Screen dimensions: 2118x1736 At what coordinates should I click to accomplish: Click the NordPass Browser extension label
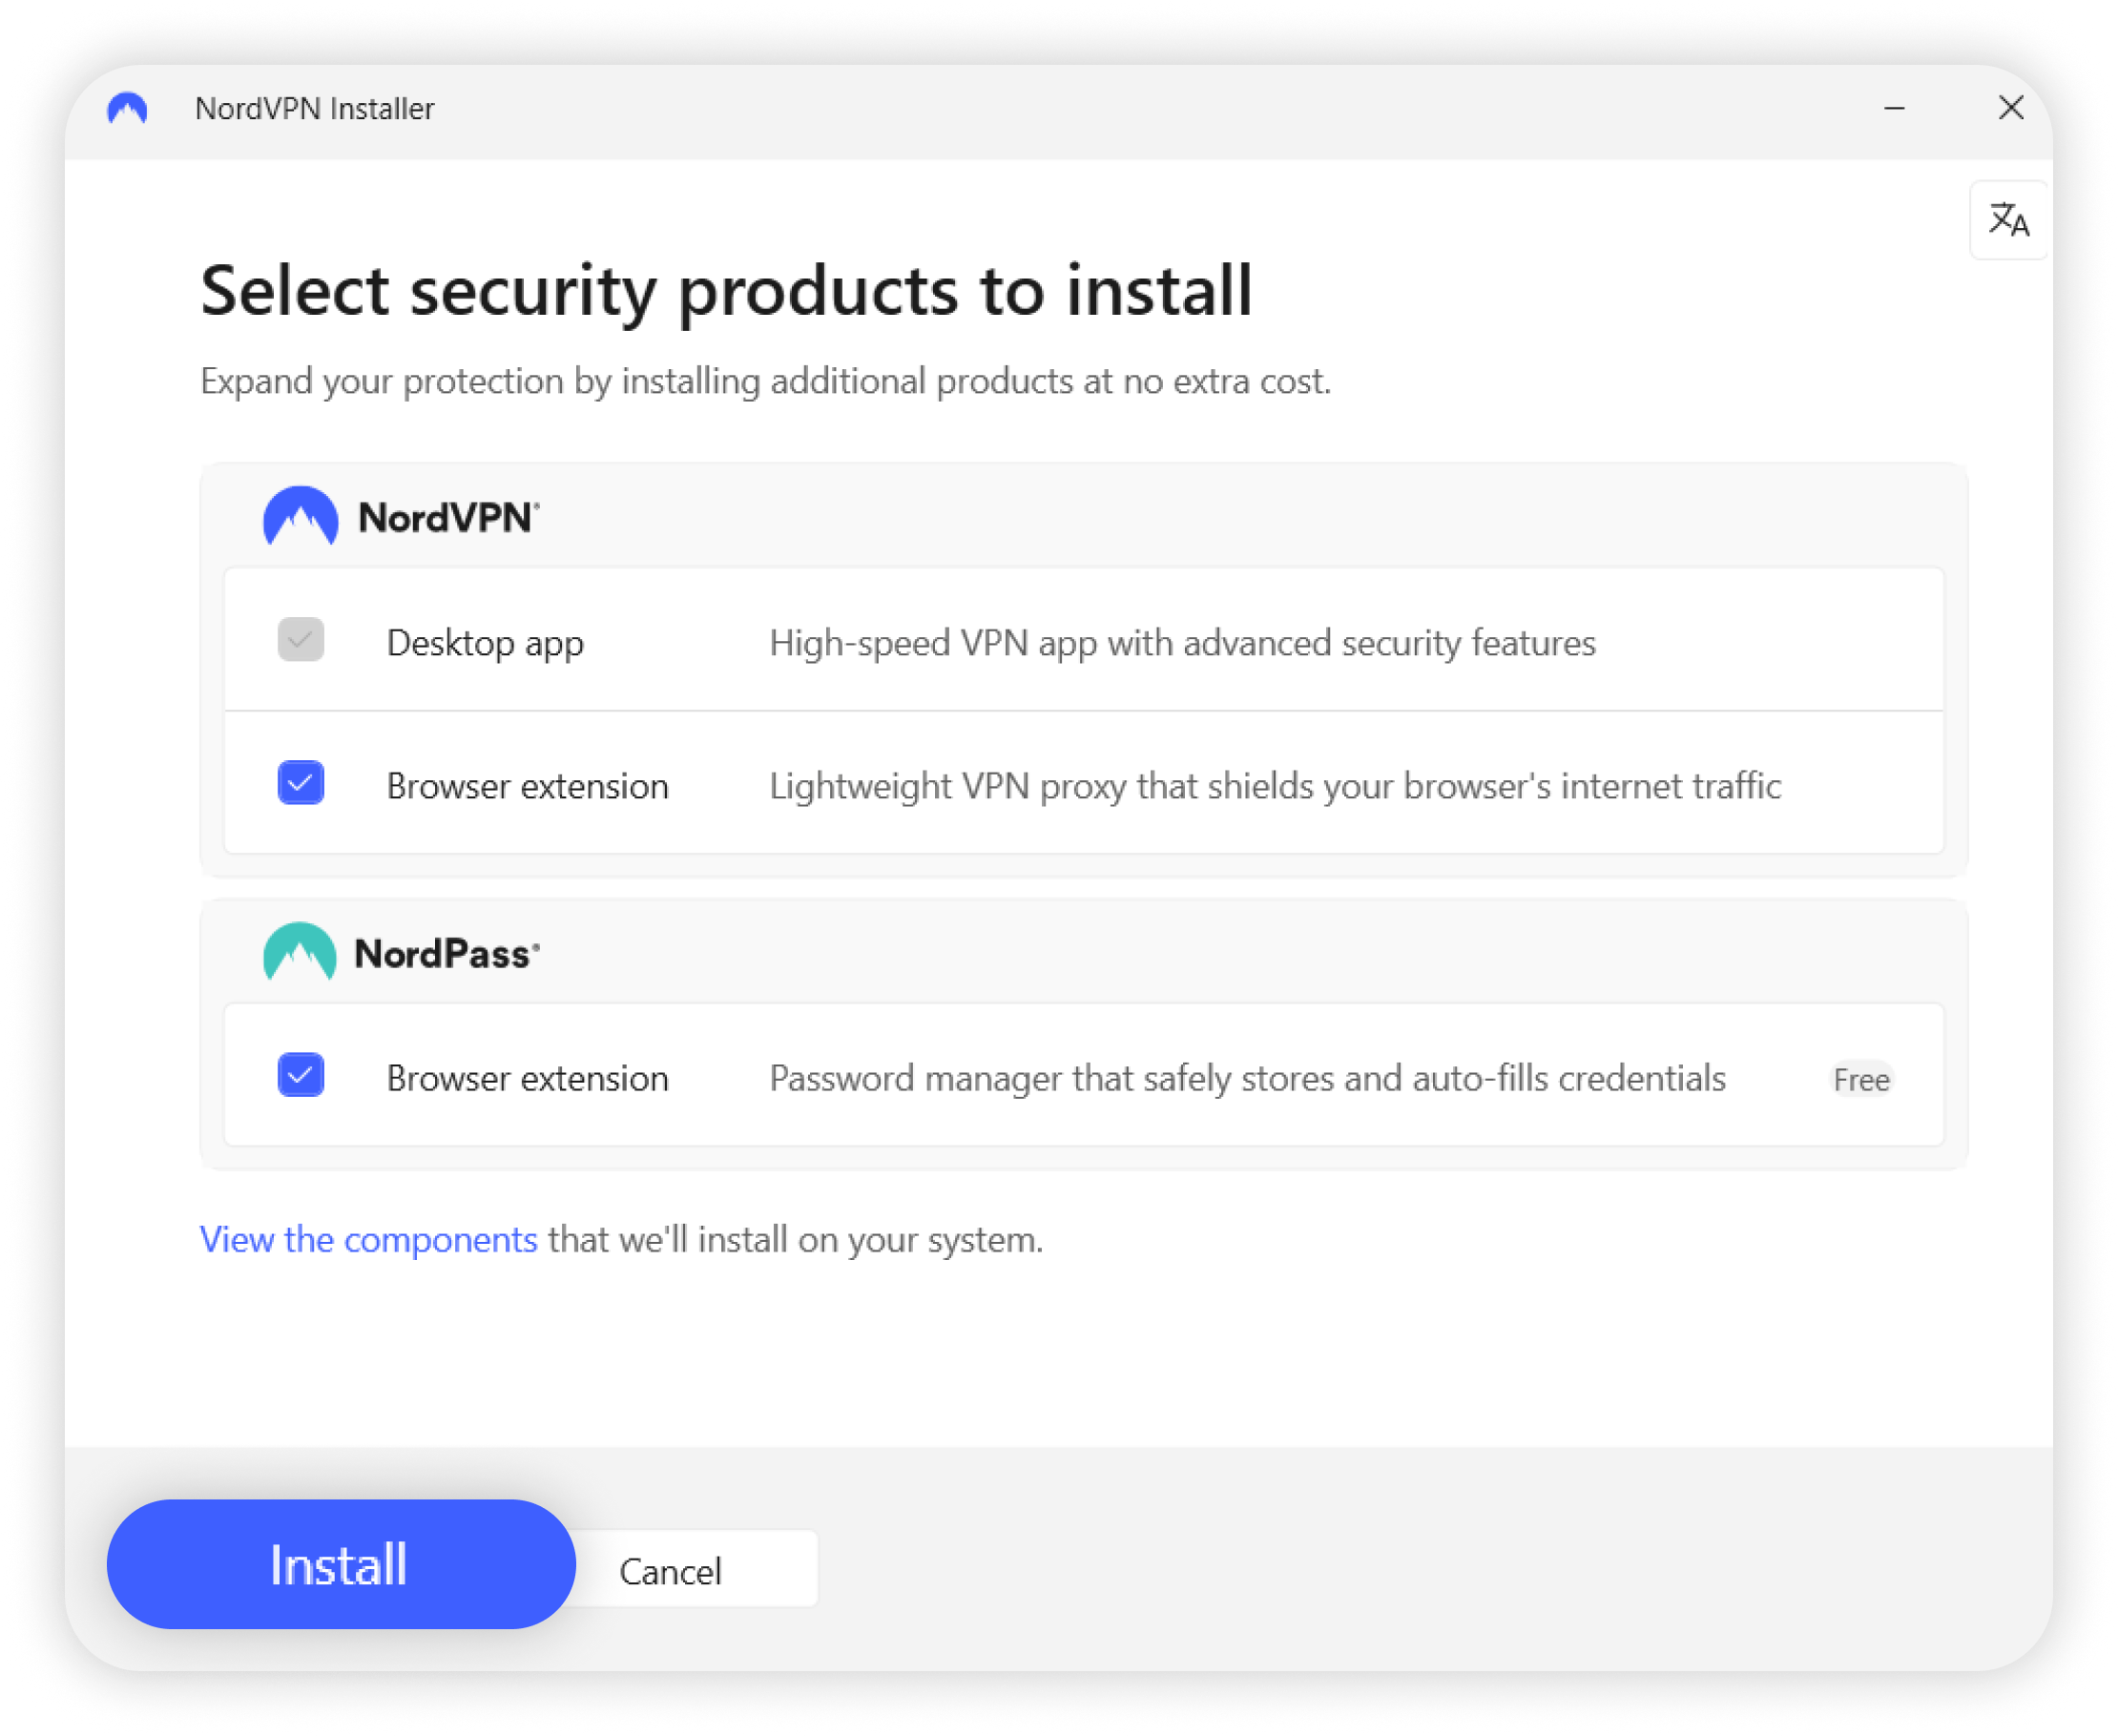click(x=527, y=1079)
